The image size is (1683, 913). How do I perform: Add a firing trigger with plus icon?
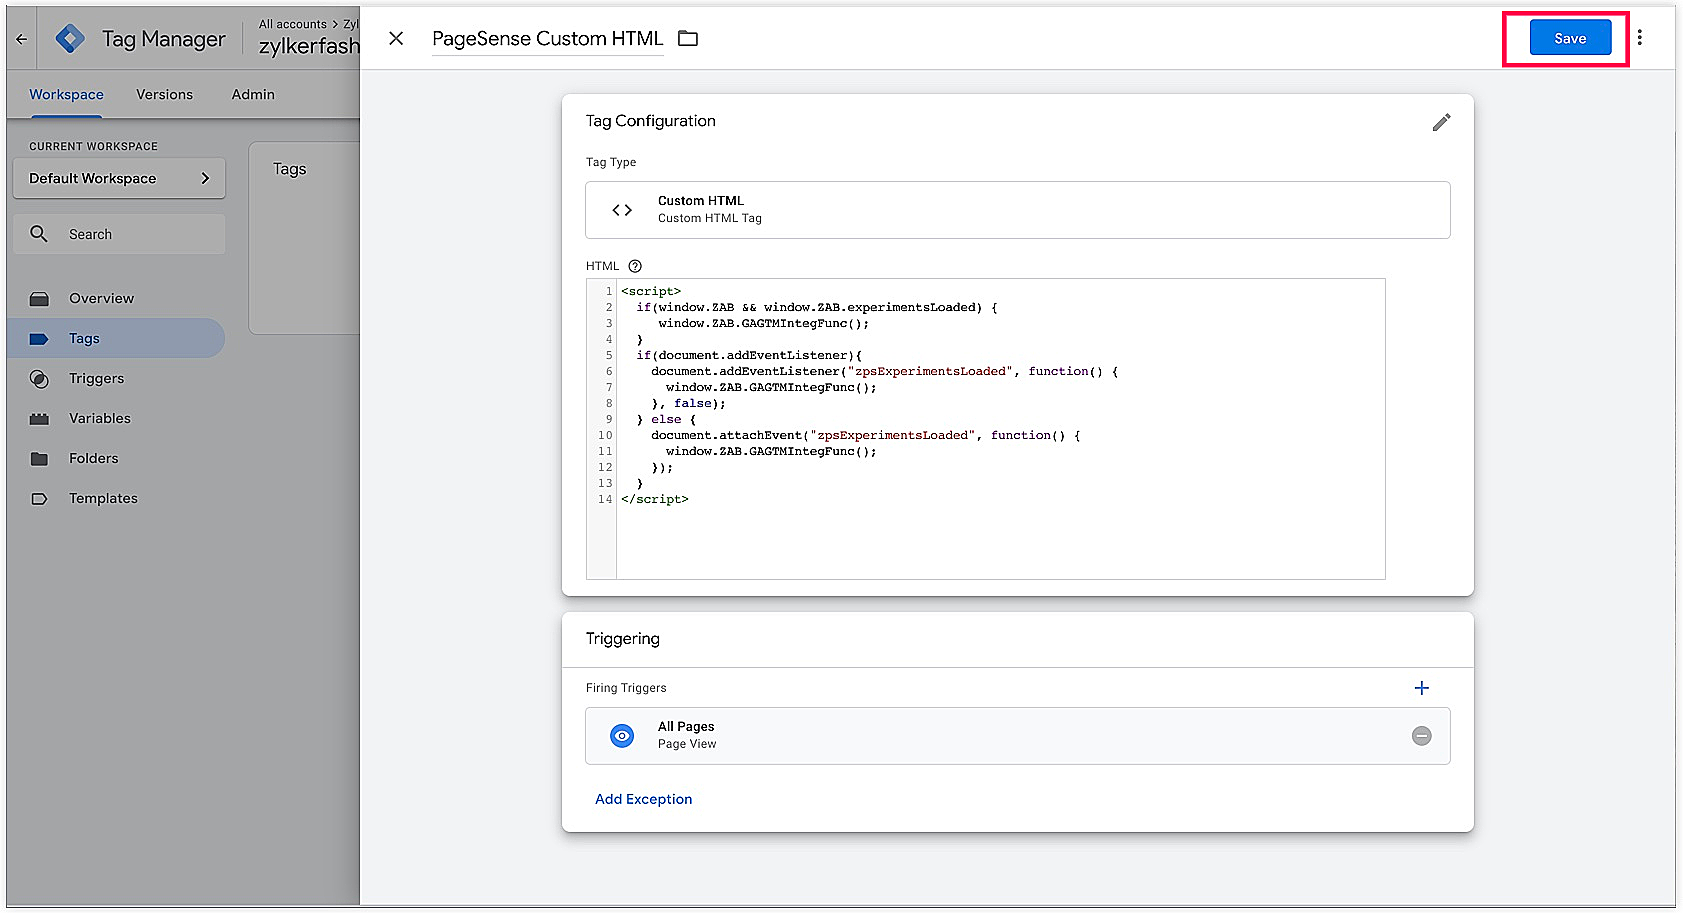(1421, 688)
